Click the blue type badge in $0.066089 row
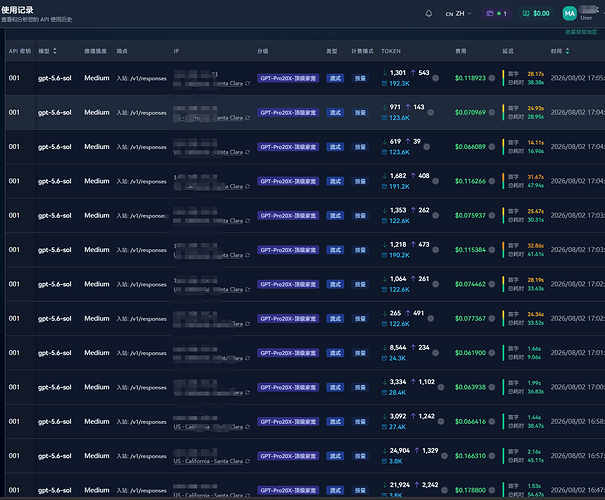This screenshot has width=605, height=500. pyautogui.click(x=335, y=147)
